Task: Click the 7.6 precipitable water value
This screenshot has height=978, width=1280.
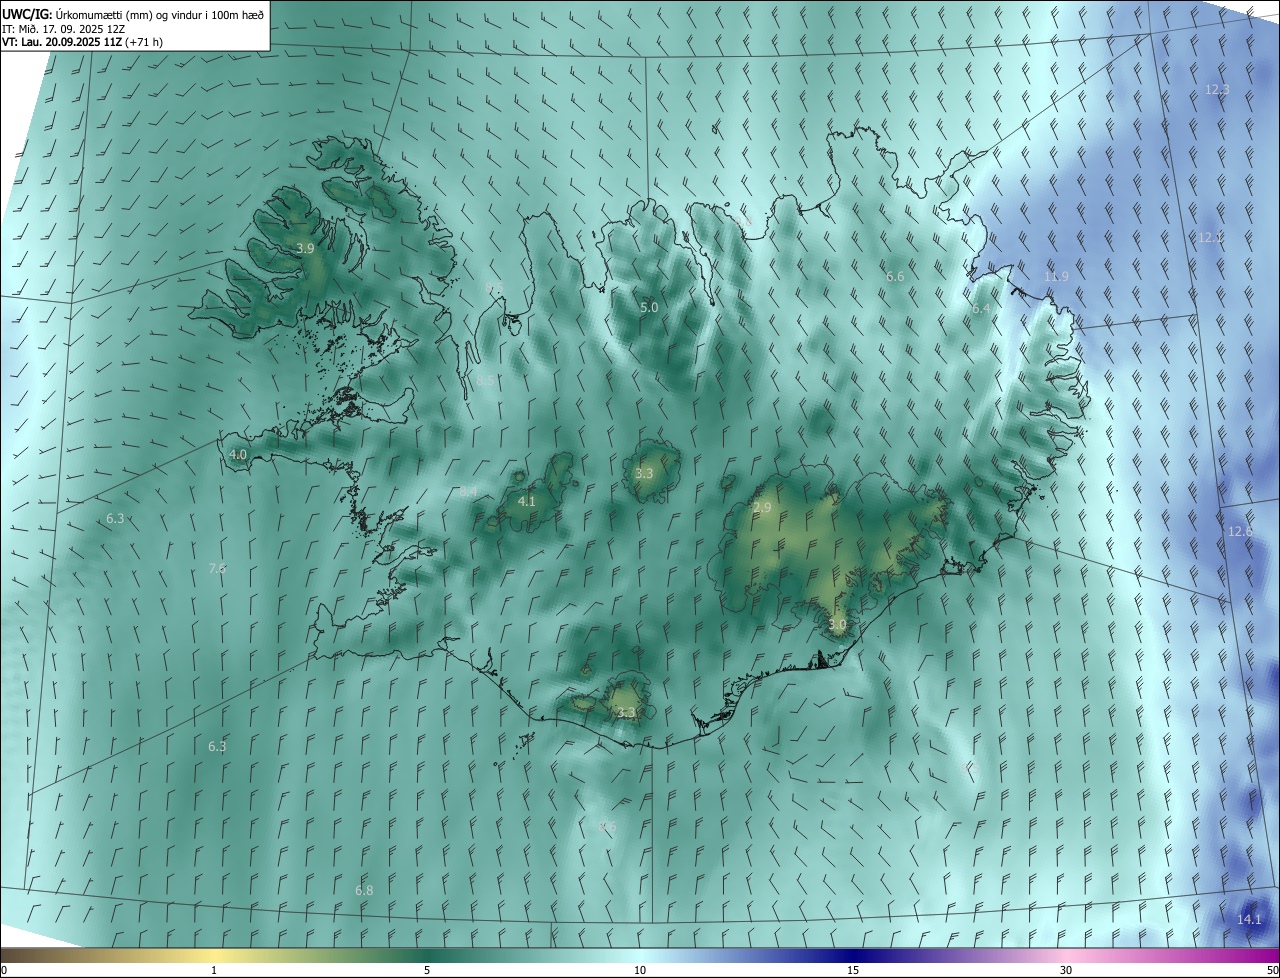Action: (217, 569)
